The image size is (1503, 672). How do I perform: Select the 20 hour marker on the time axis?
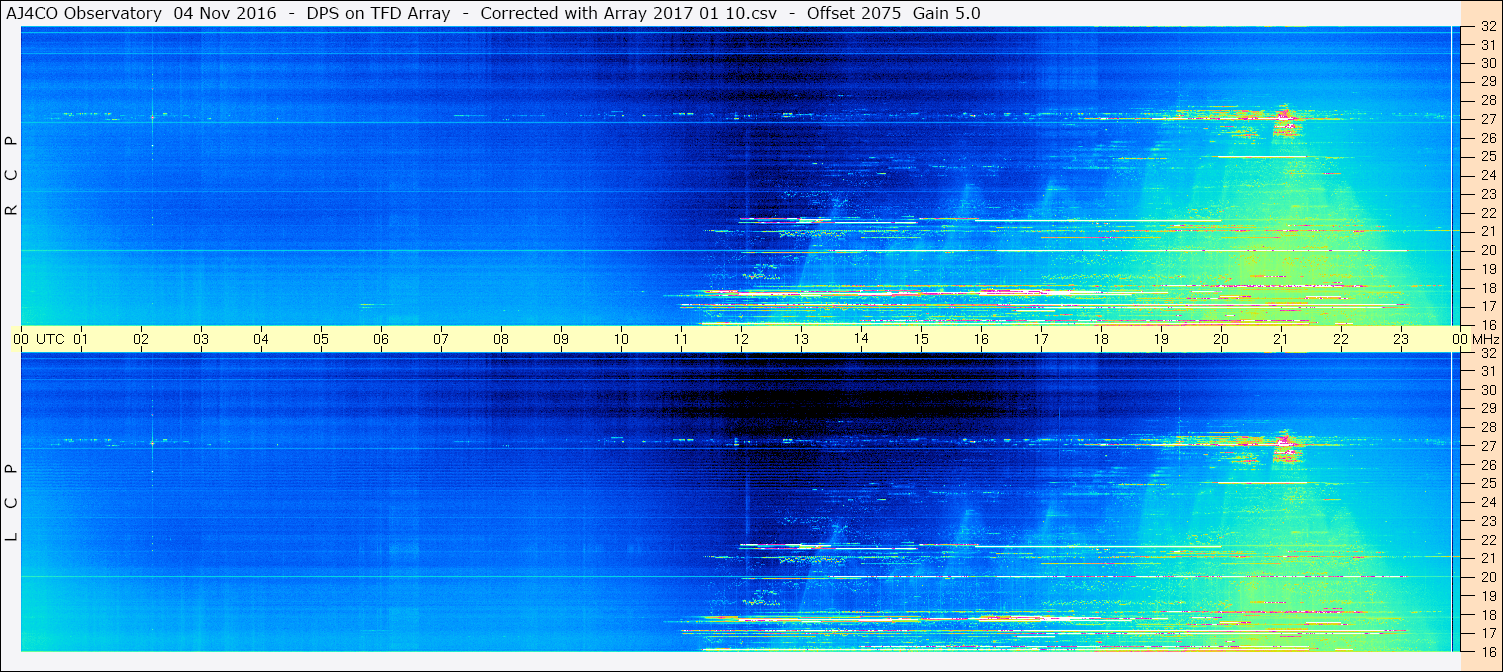coord(1221,339)
